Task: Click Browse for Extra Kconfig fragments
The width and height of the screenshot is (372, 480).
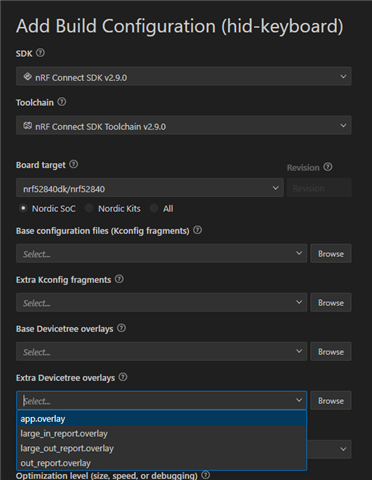Action: pyautogui.click(x=331, y=303)
